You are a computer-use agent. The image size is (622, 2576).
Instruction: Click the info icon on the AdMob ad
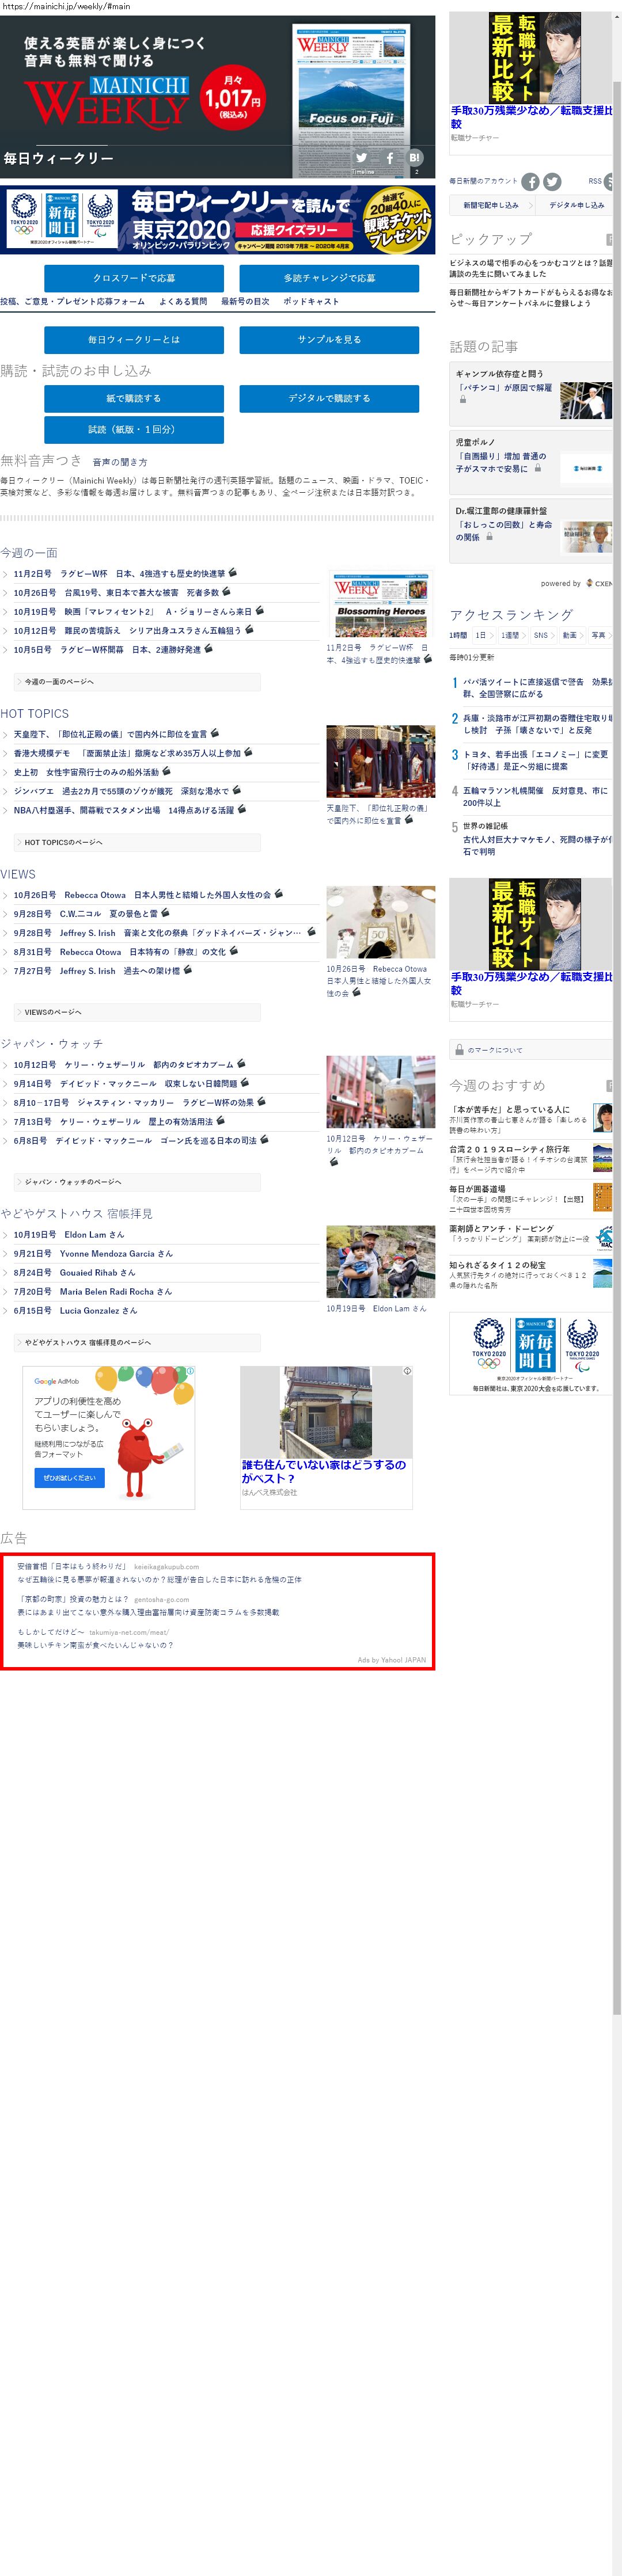(190, 1371)
